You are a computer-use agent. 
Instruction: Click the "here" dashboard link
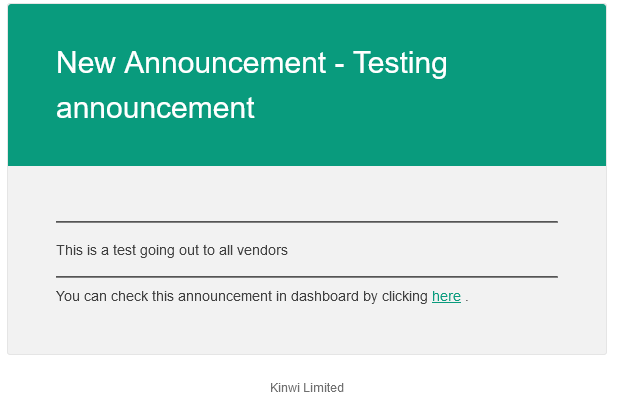[x=446, y=297]
